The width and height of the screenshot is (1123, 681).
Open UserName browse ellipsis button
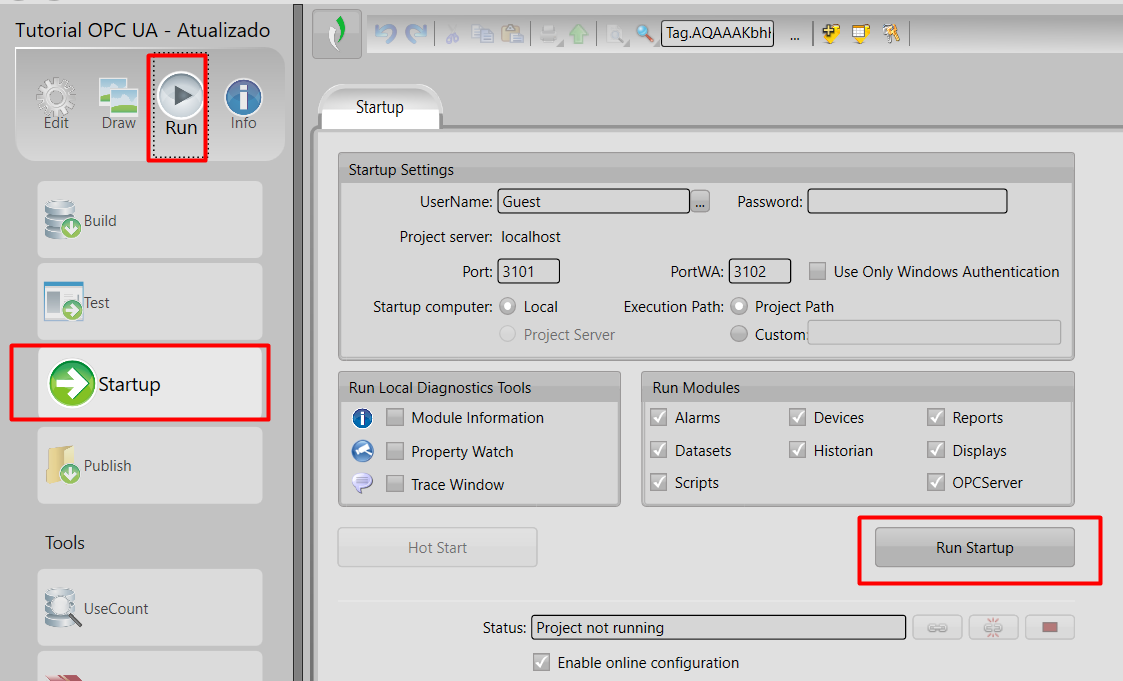coord(700,202)
